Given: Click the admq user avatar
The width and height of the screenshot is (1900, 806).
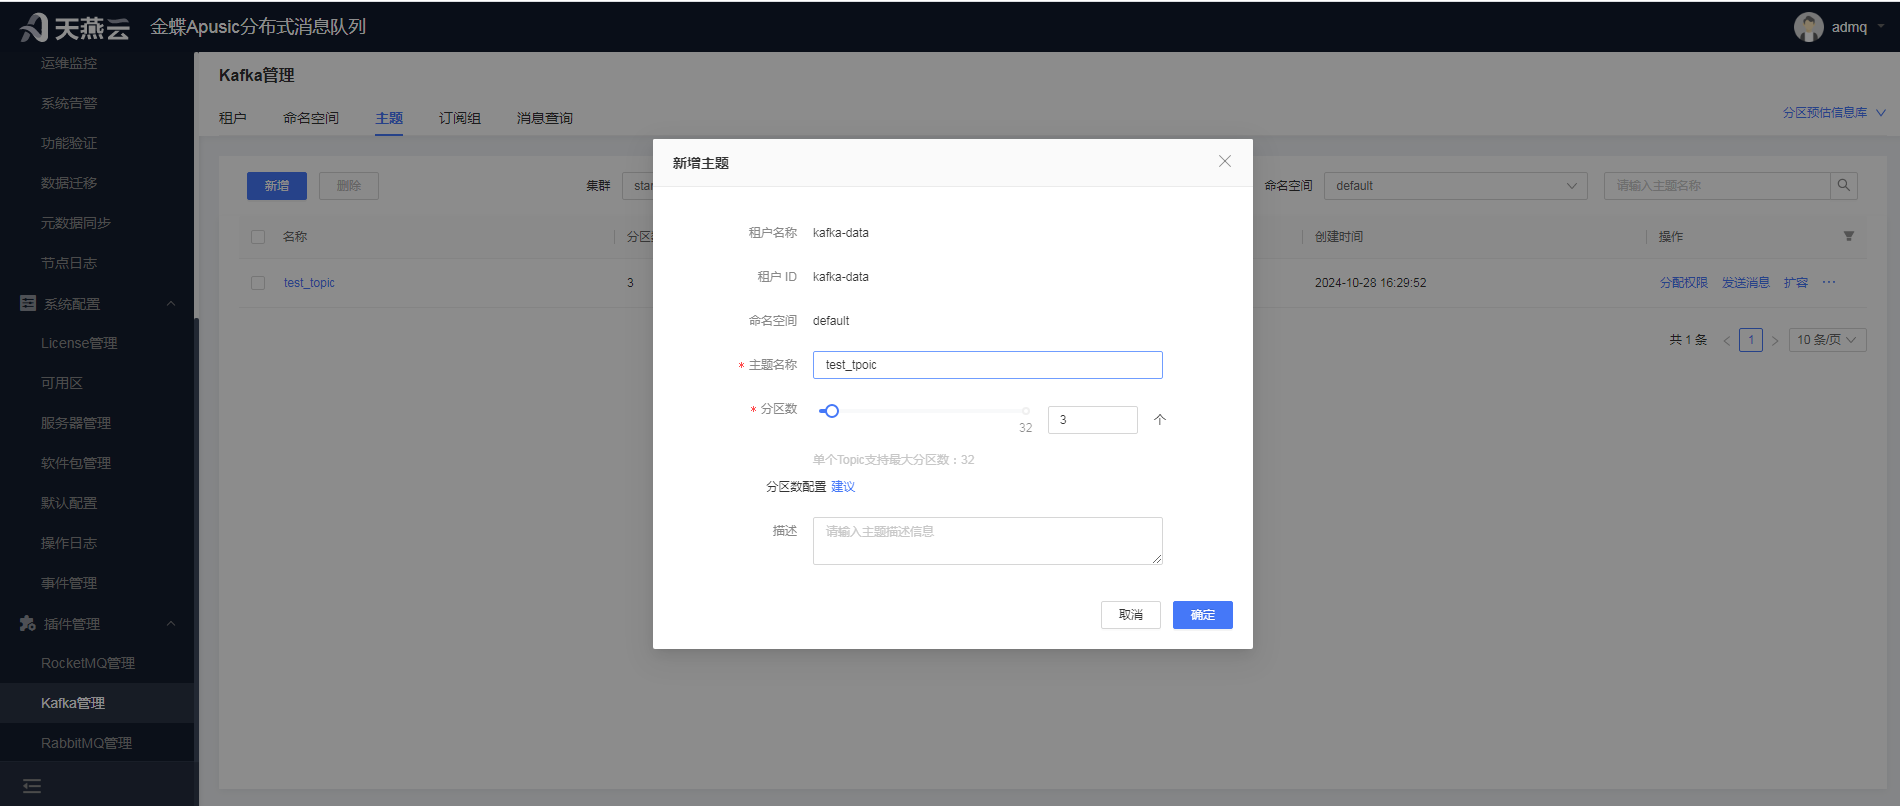Looking at the screenshot, I should tap(1808, 27).
